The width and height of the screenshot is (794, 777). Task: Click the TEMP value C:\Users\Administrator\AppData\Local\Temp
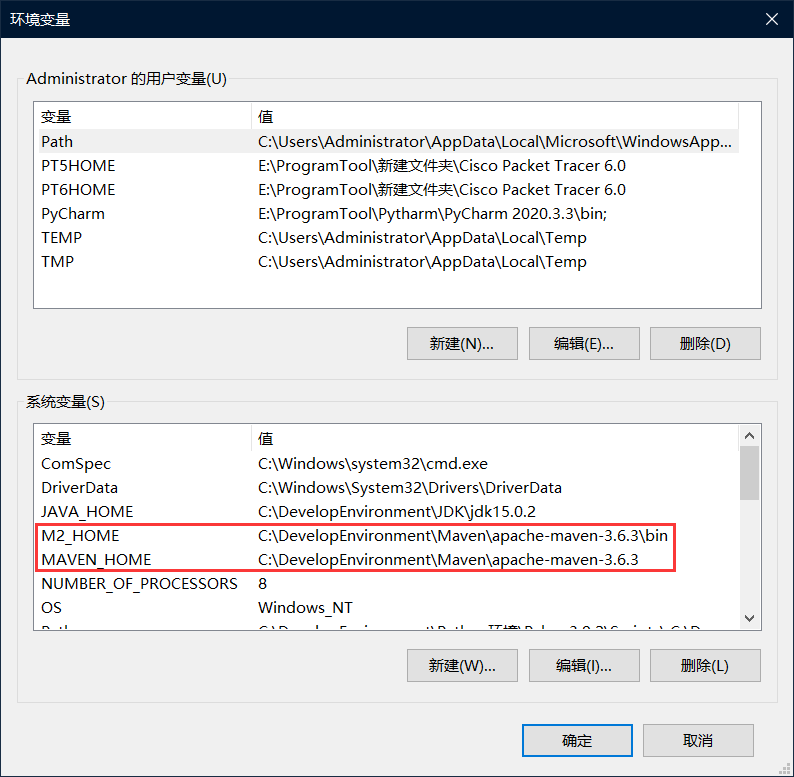tap(422, 238)
